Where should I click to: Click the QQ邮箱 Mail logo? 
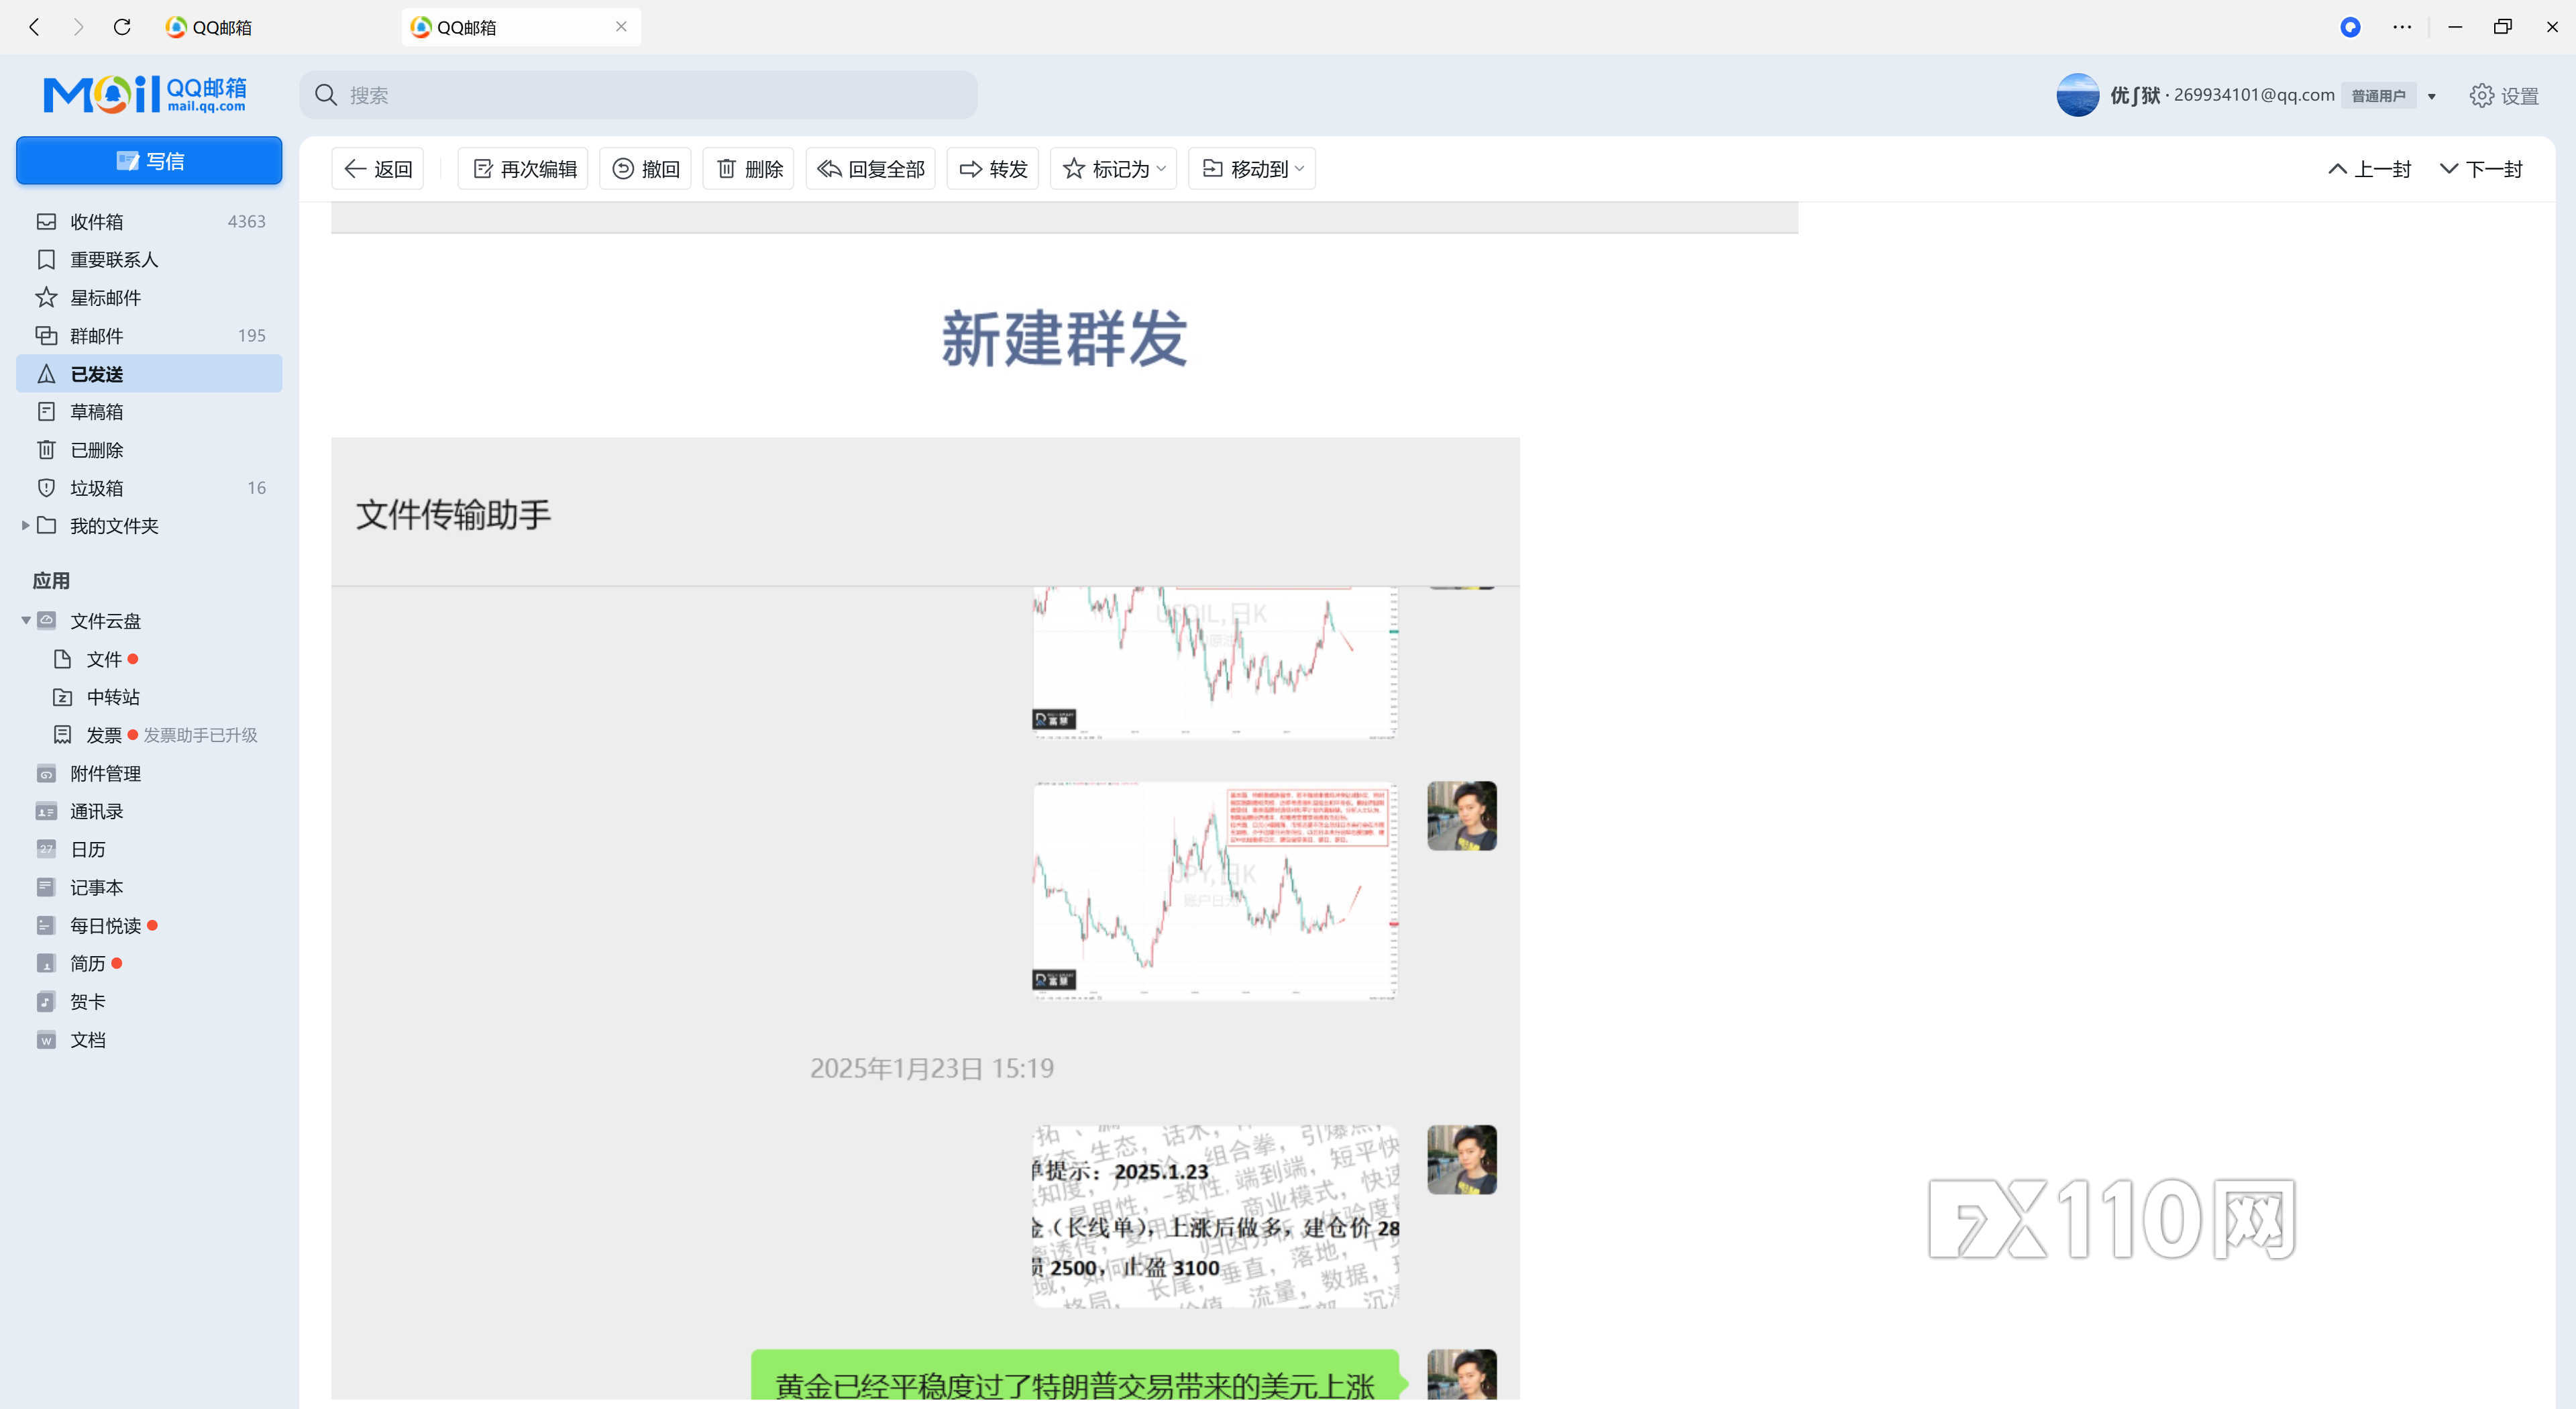click(x=145, y=94)
